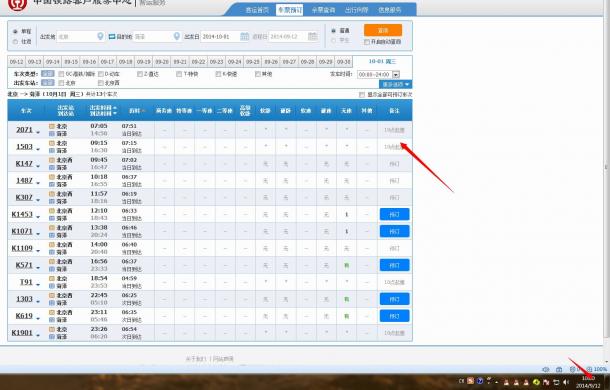Click the departure station location pin icon
610x390 pixels.
pyautogui.click(x=100, y=37)
